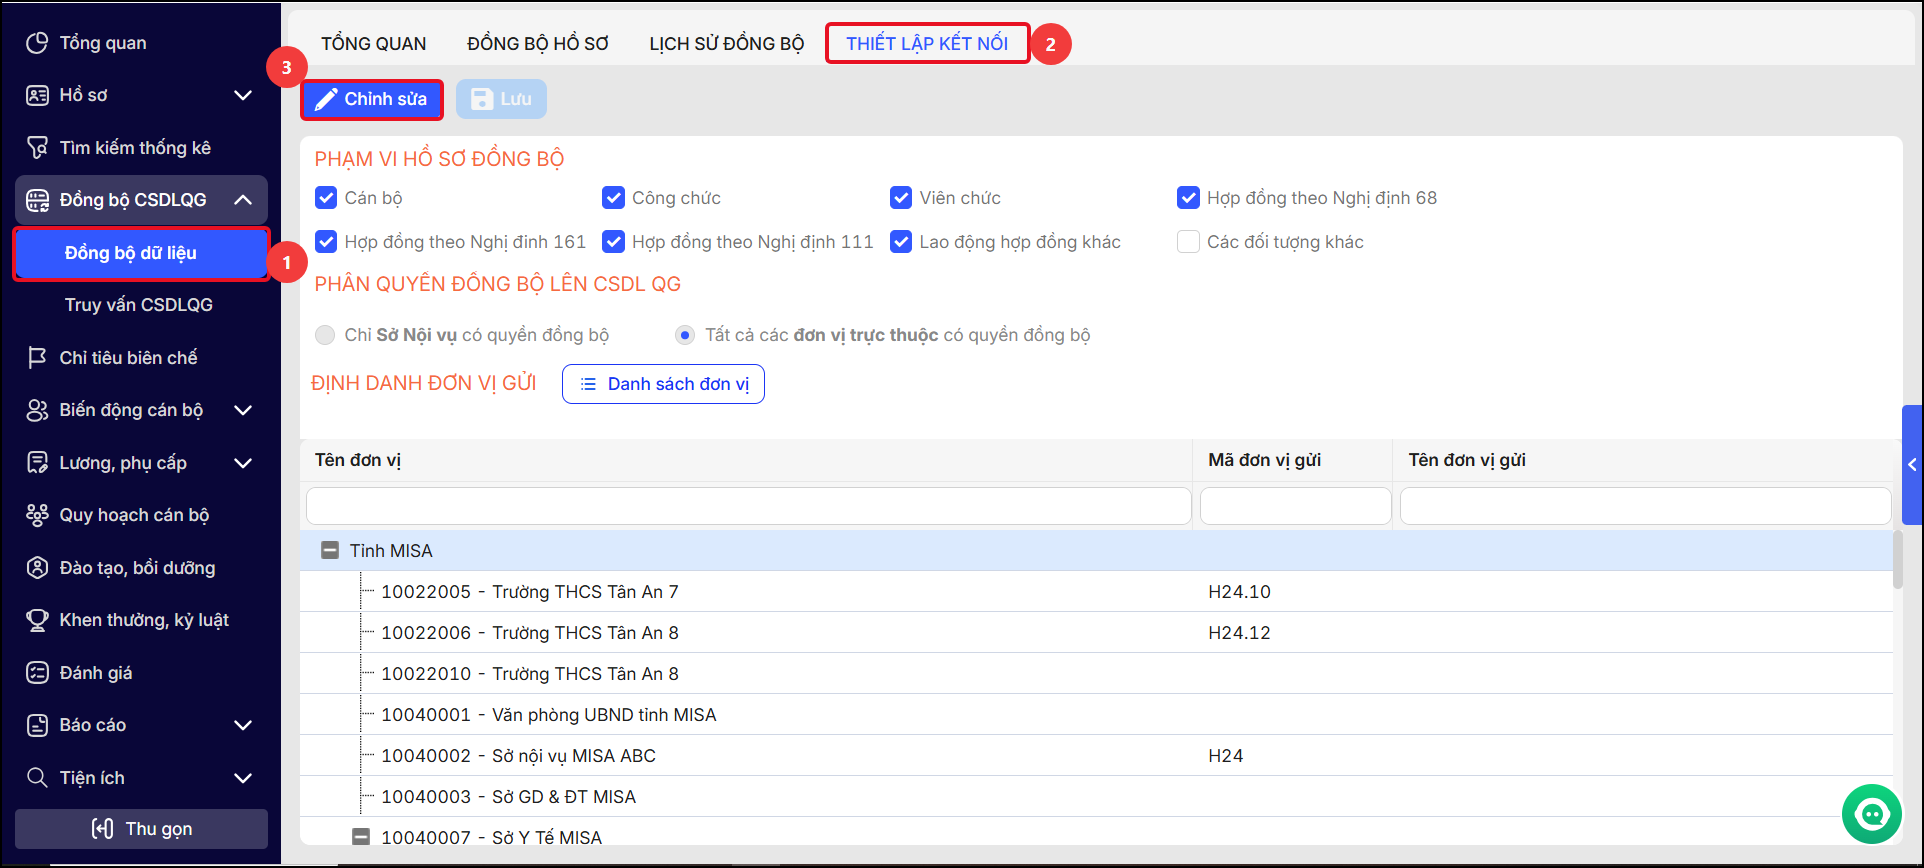Click the Mã đơn vị gửi filter field
Screen dimensions: 1924x868
1295,506
